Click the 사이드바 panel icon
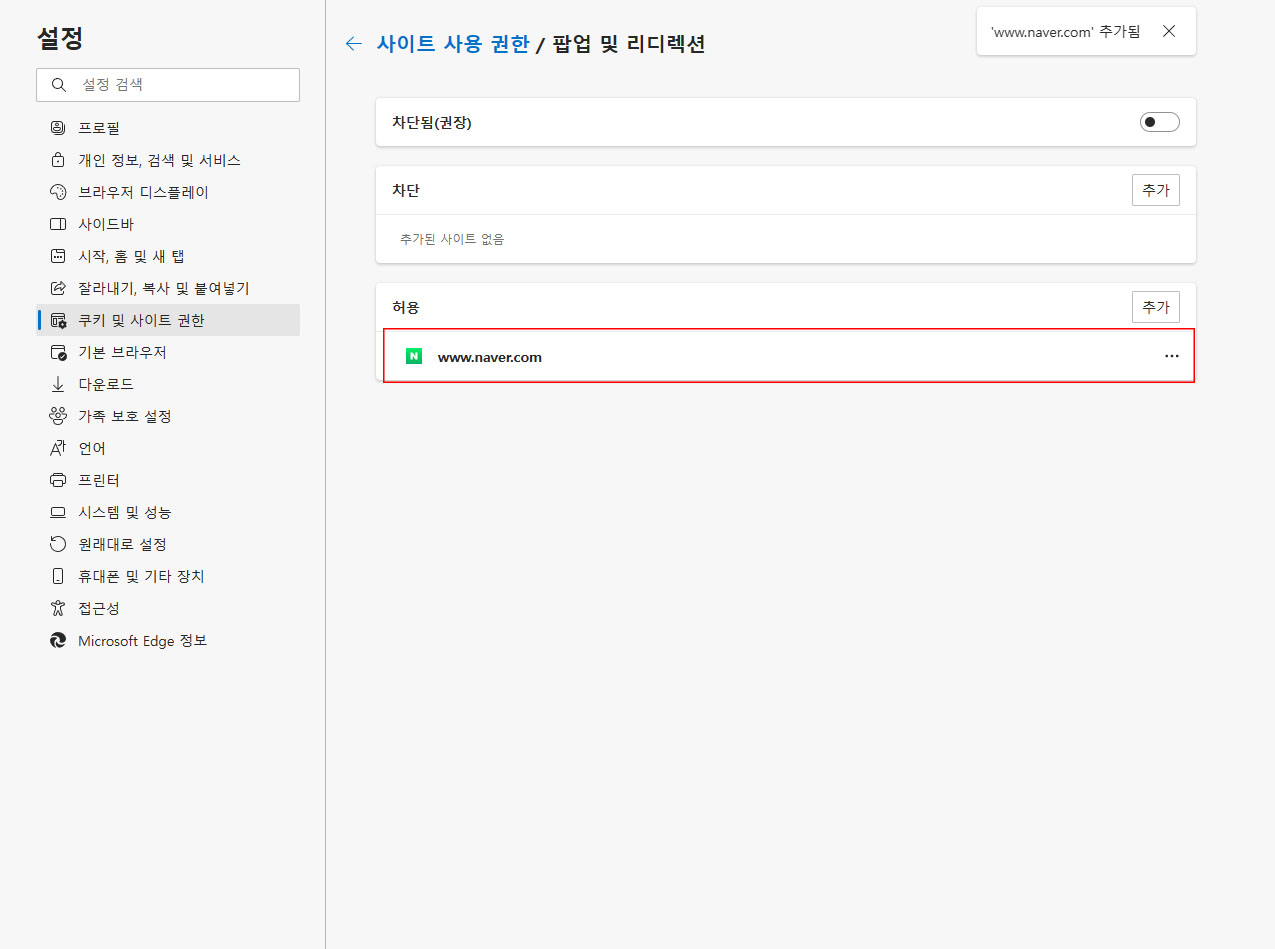The height and width of the screenshot is (949, 1275). 58,224
